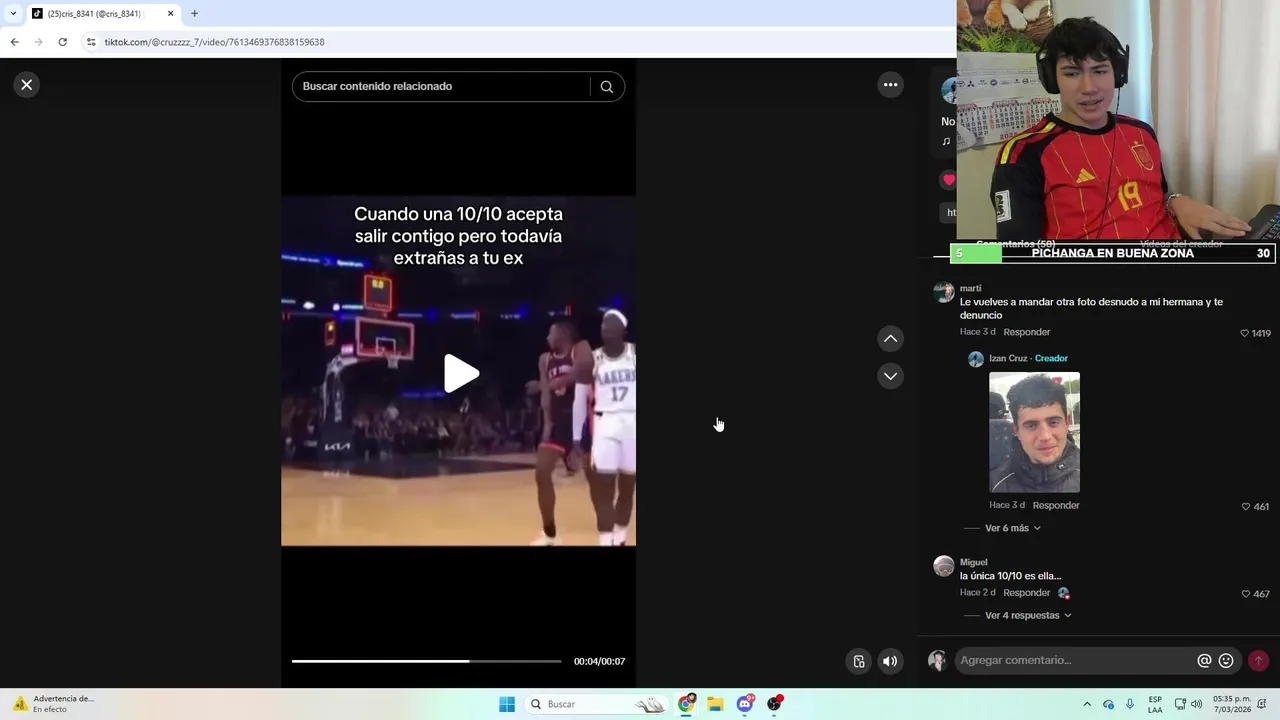This screenshot has height=720, width=1280.
Task: Go to the next video with down arrow
Action: point(890,376)
